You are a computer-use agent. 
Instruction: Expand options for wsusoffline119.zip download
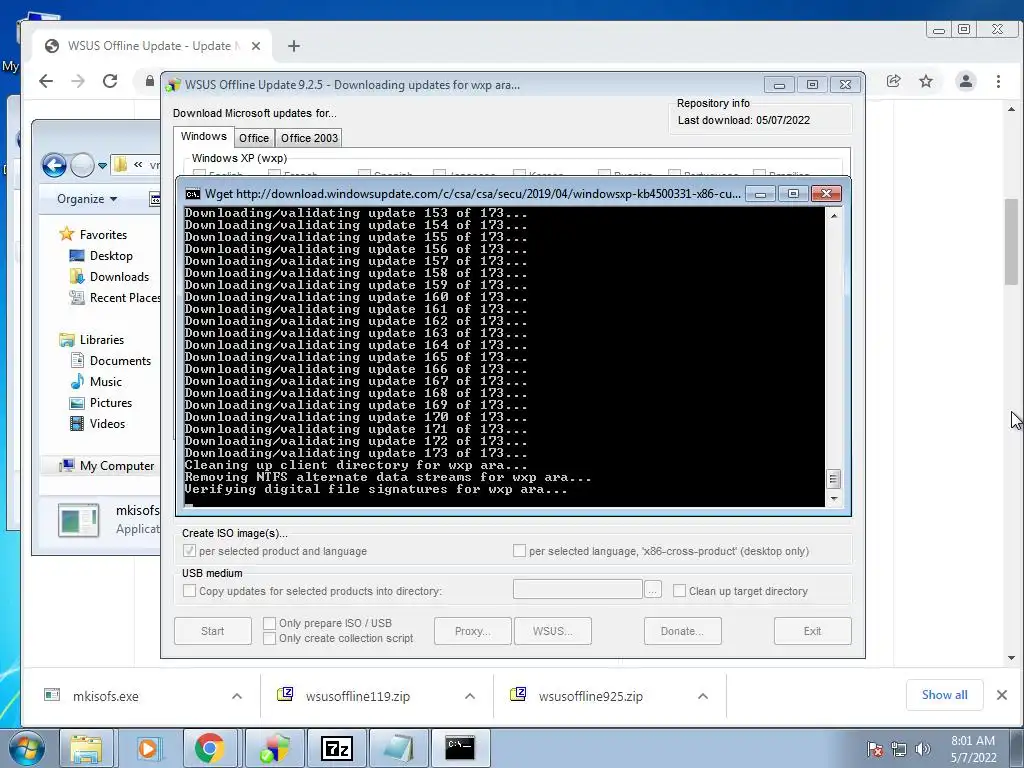coord(470,696)
